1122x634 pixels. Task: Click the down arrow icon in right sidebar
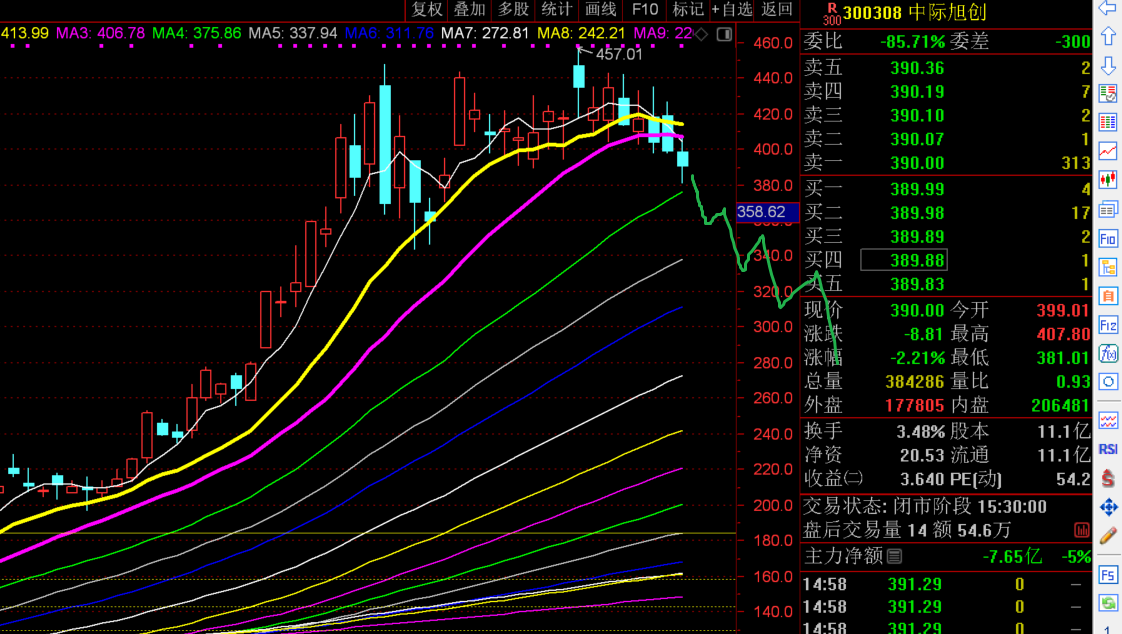(1108, 65)
